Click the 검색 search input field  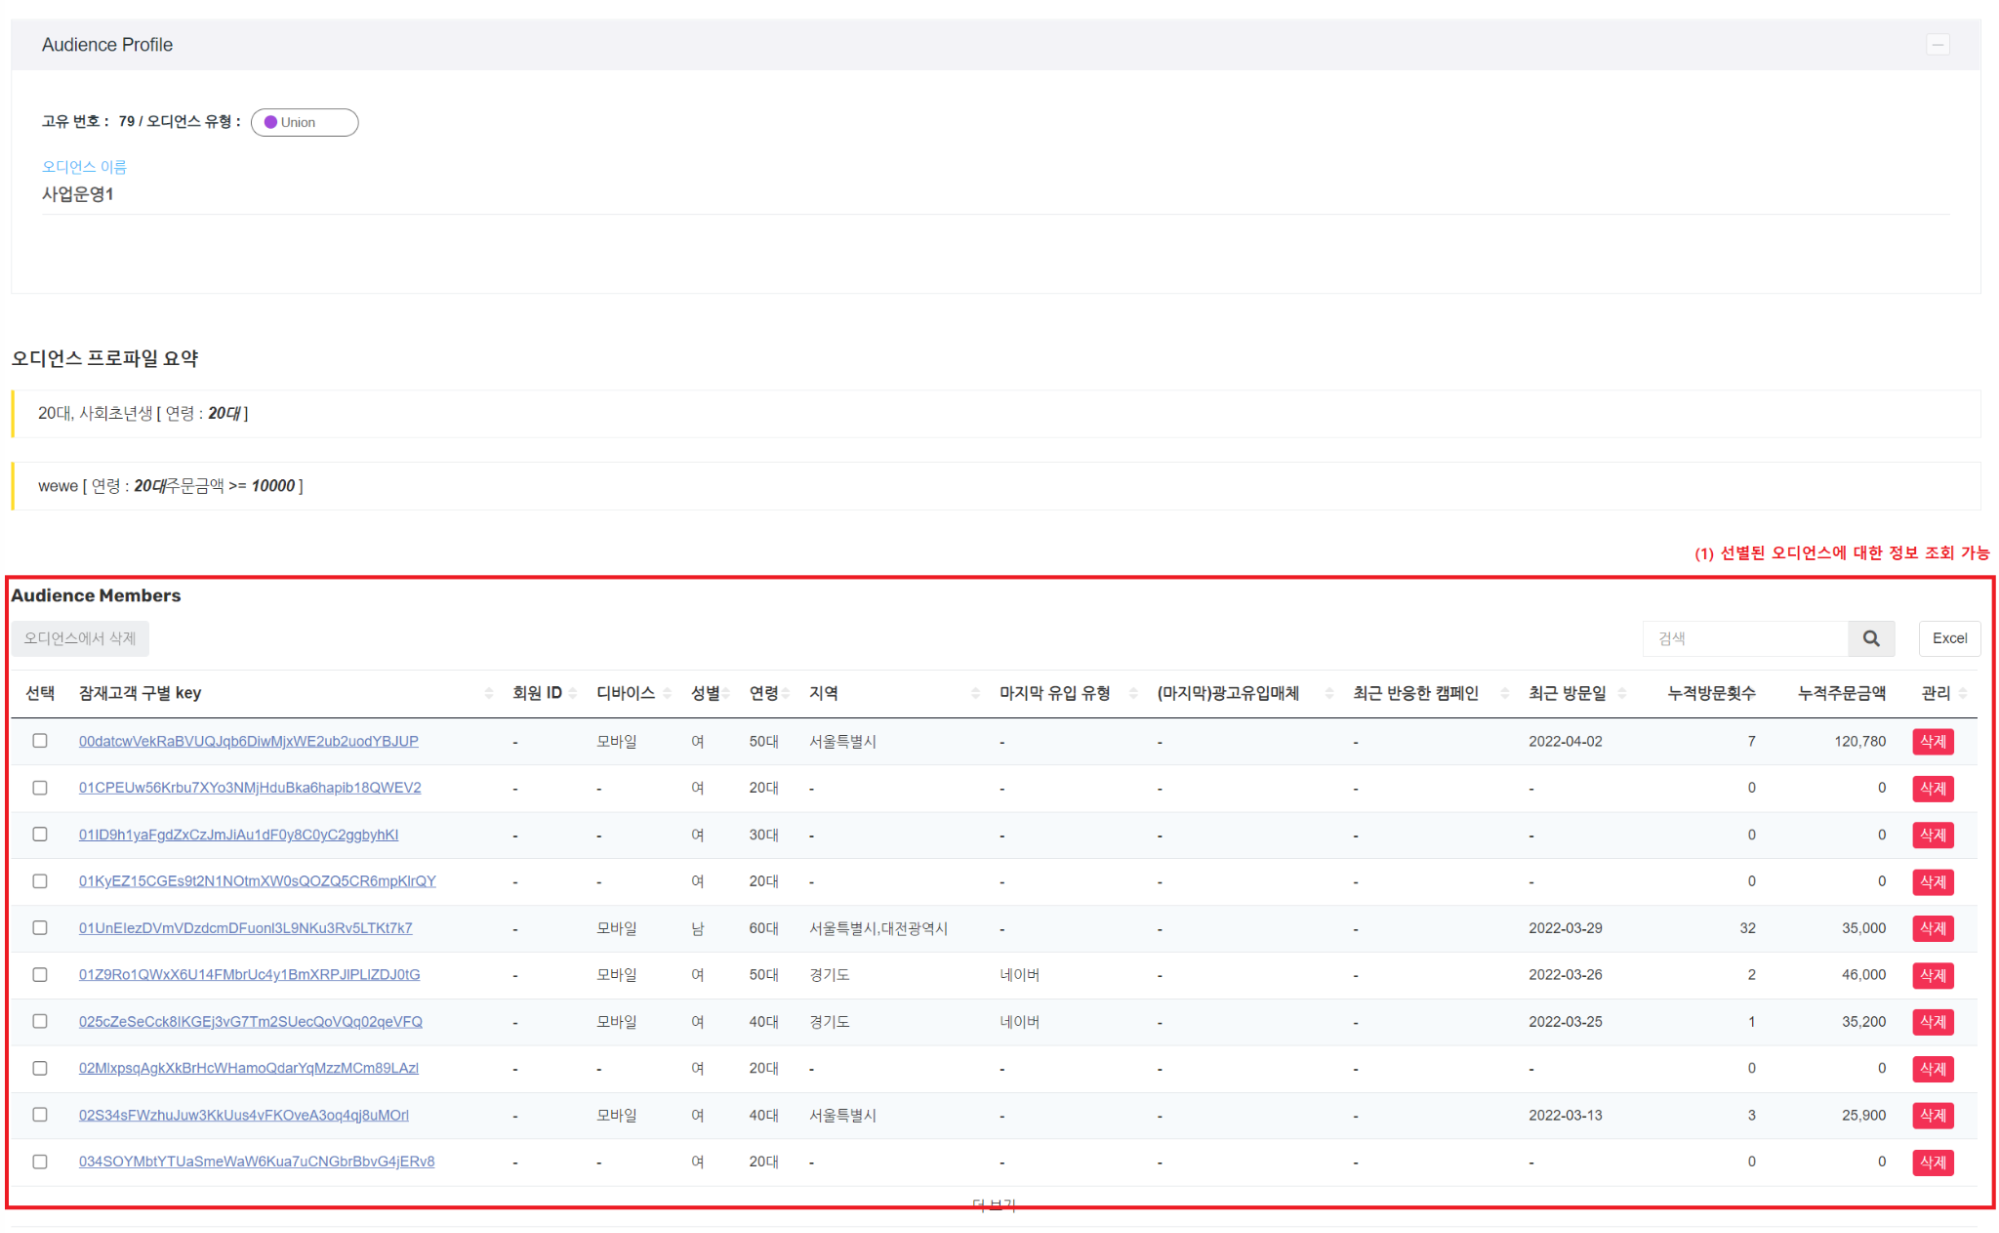click(x=1744, y=638)
